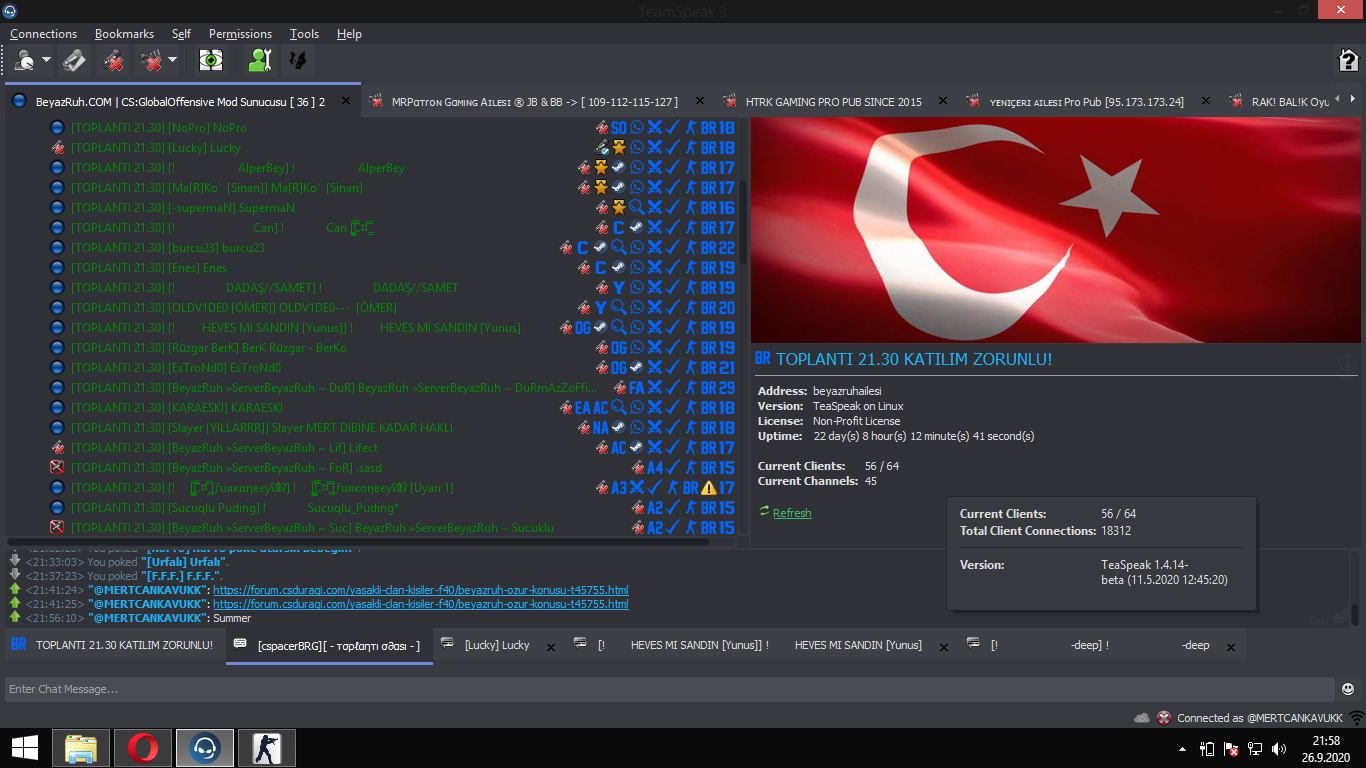Open the volume control in system tray
Screen dimensions: 1366x768
coord(1279,749)
